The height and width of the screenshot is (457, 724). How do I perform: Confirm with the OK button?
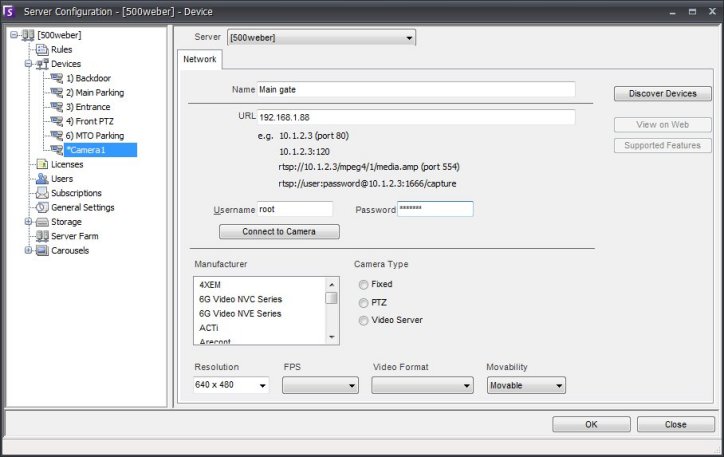(591, 425)
